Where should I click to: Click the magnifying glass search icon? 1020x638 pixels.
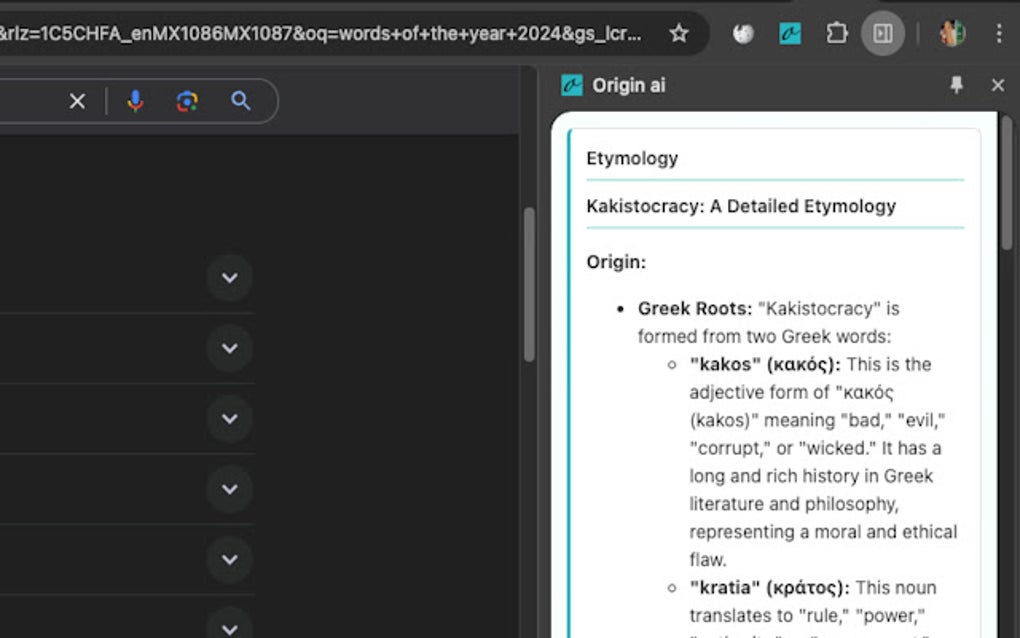point(240,101)
